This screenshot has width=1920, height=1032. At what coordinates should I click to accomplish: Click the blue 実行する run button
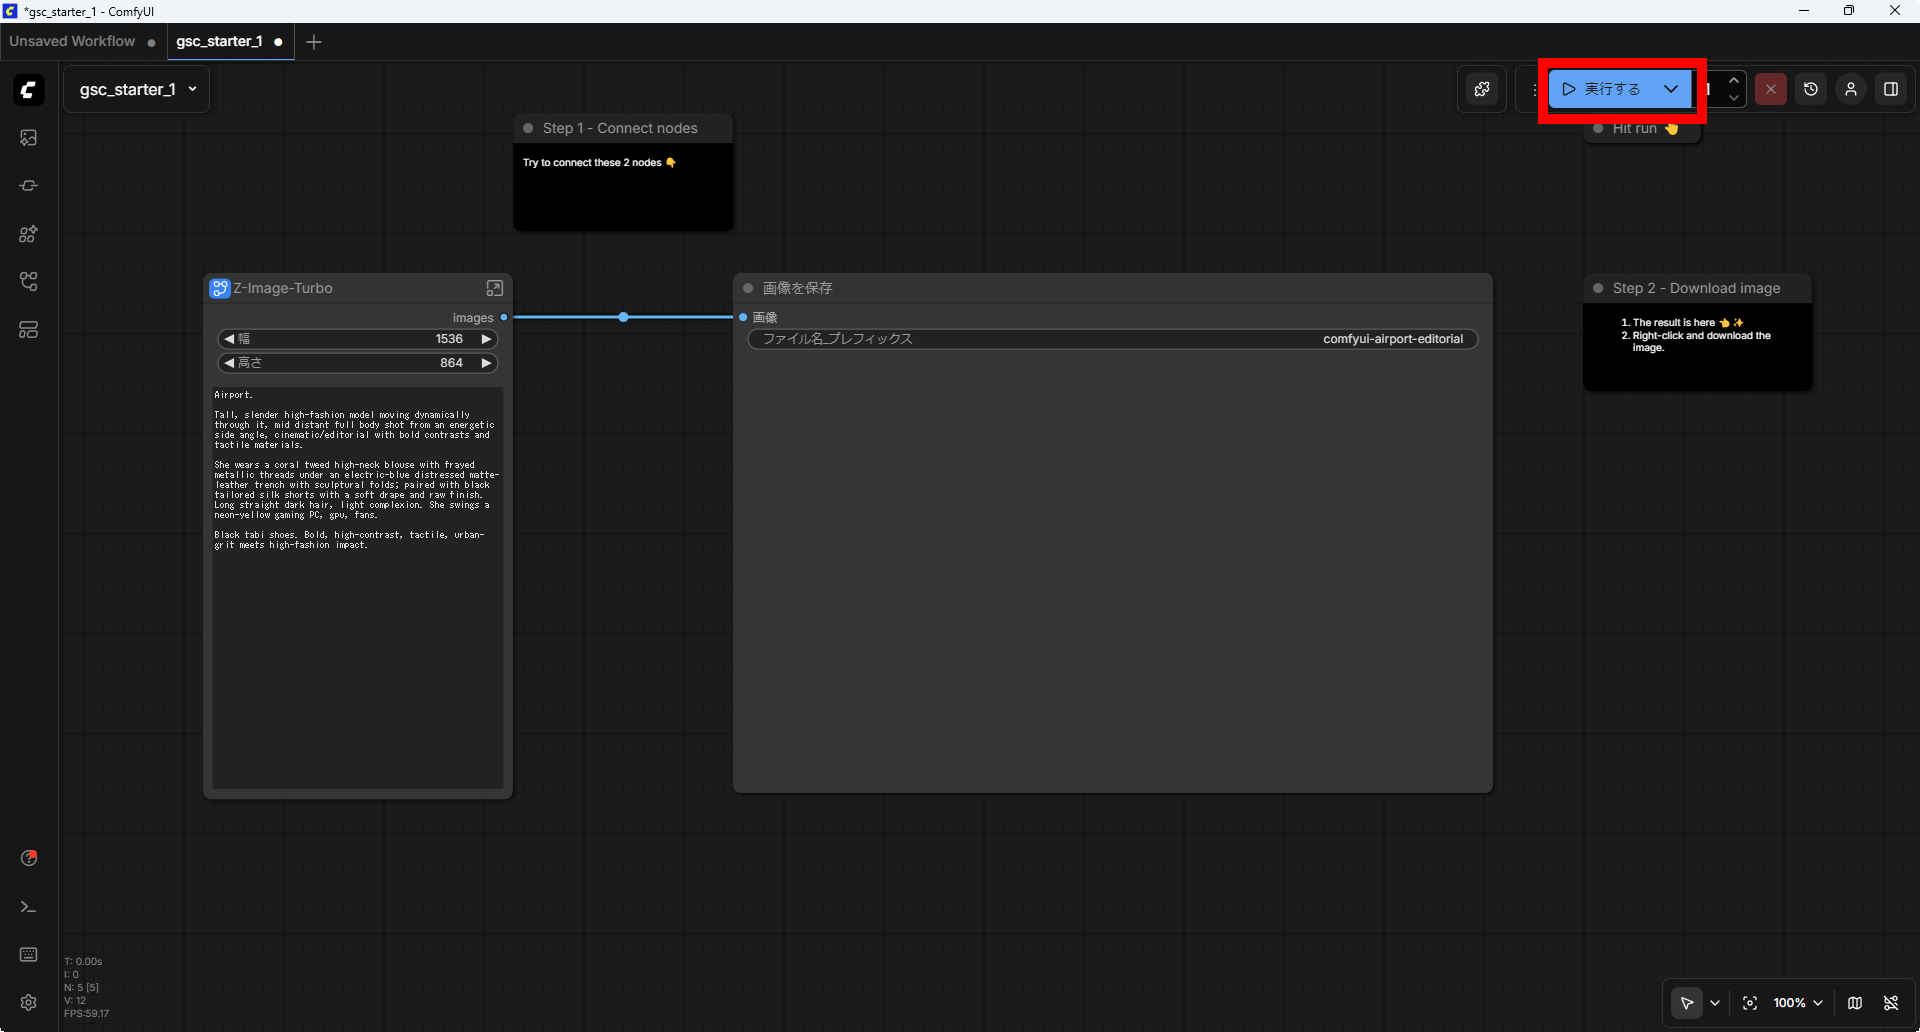(x=1603, y=89)
